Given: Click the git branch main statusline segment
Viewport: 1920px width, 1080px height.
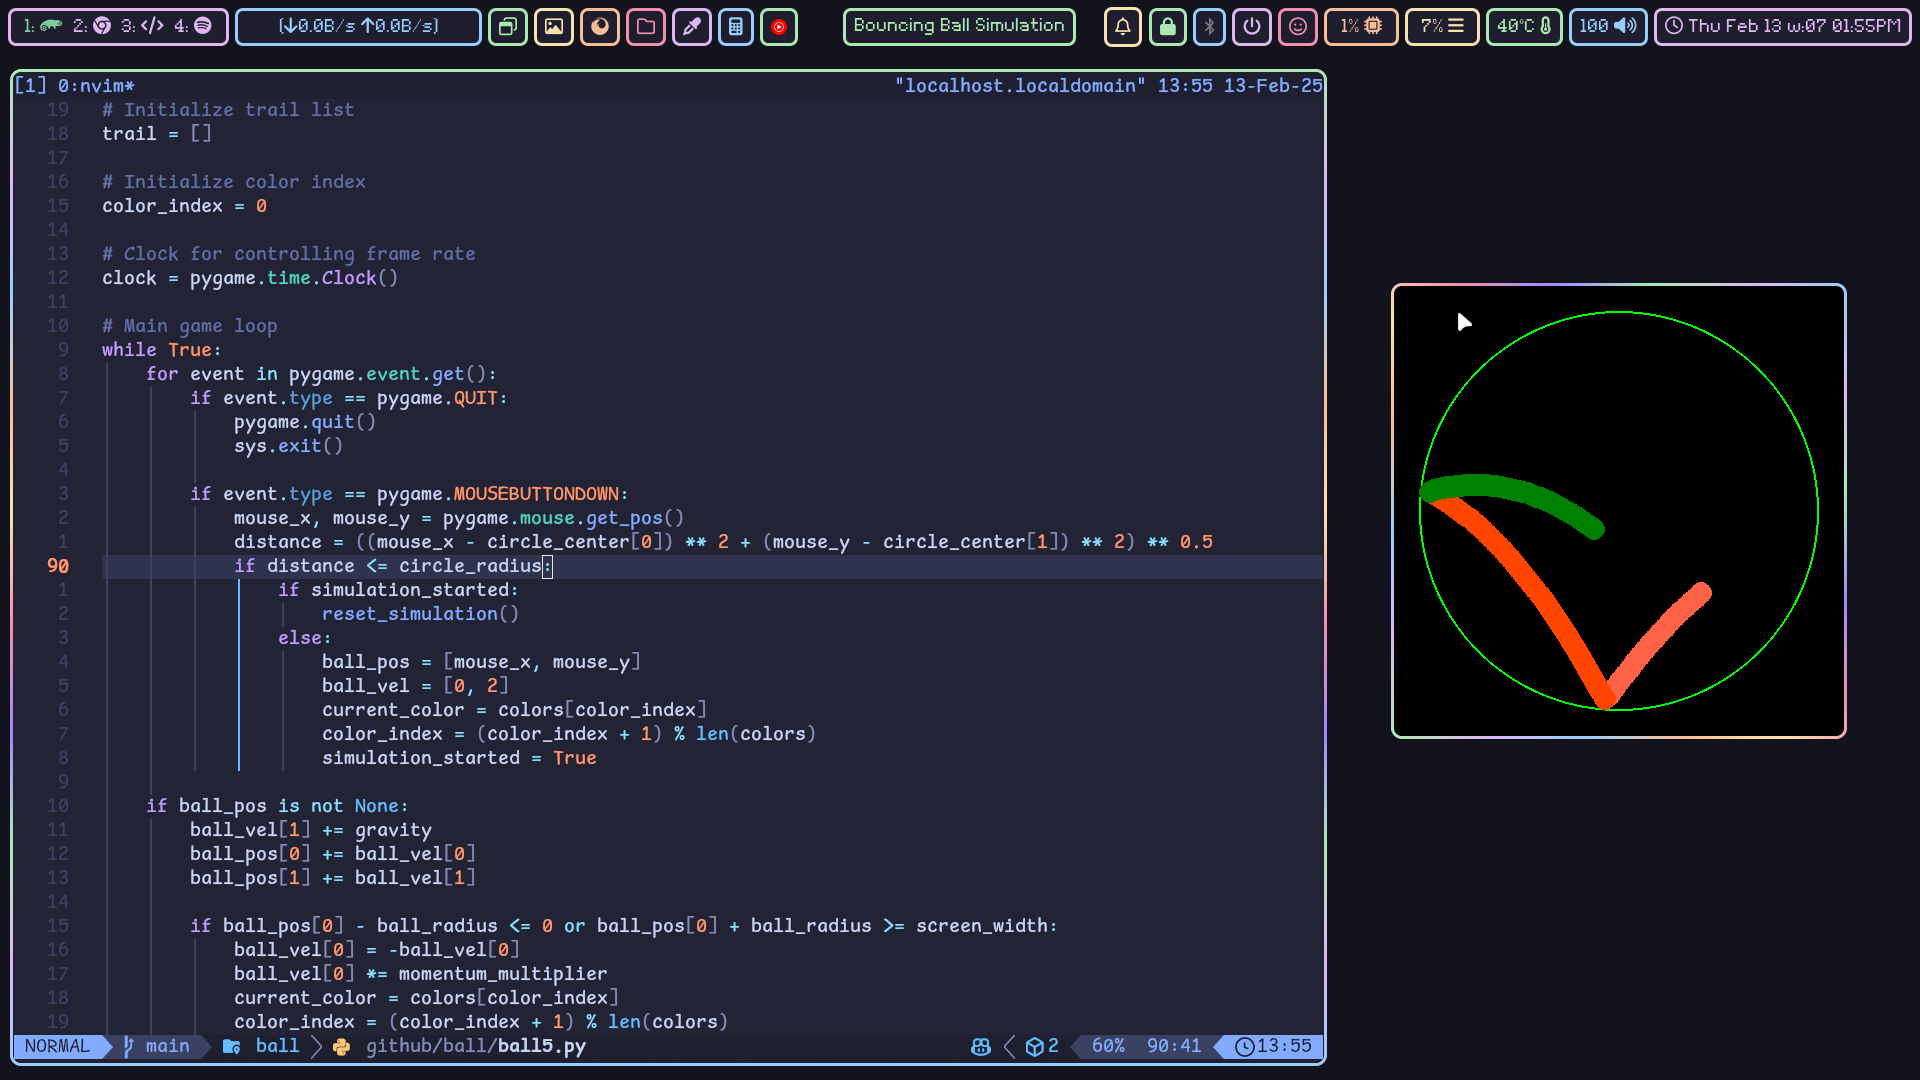Looking at the screenshot, I should pos(157,1046).
